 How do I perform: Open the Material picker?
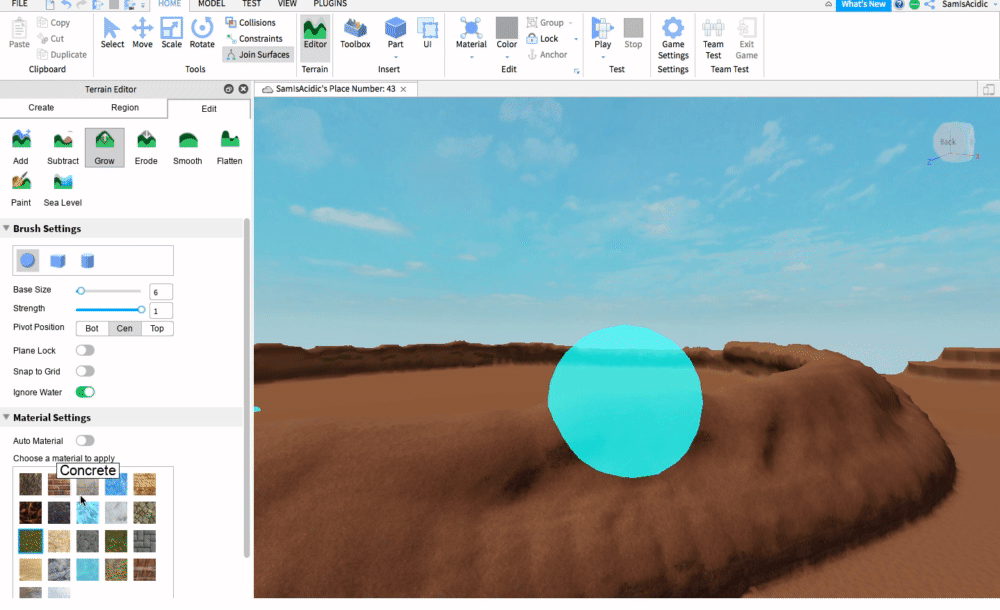[471, 33]
